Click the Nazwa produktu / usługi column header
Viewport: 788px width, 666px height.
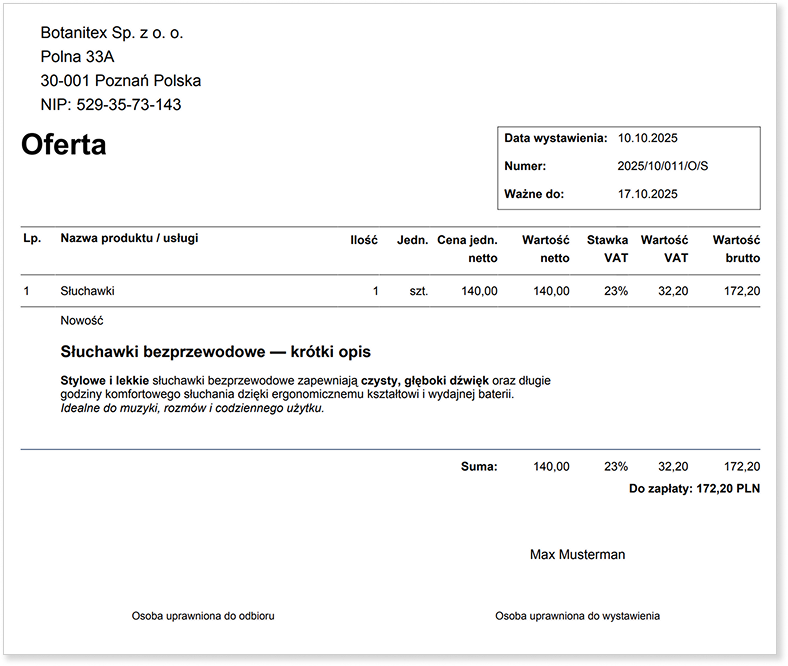click(129, 238)
